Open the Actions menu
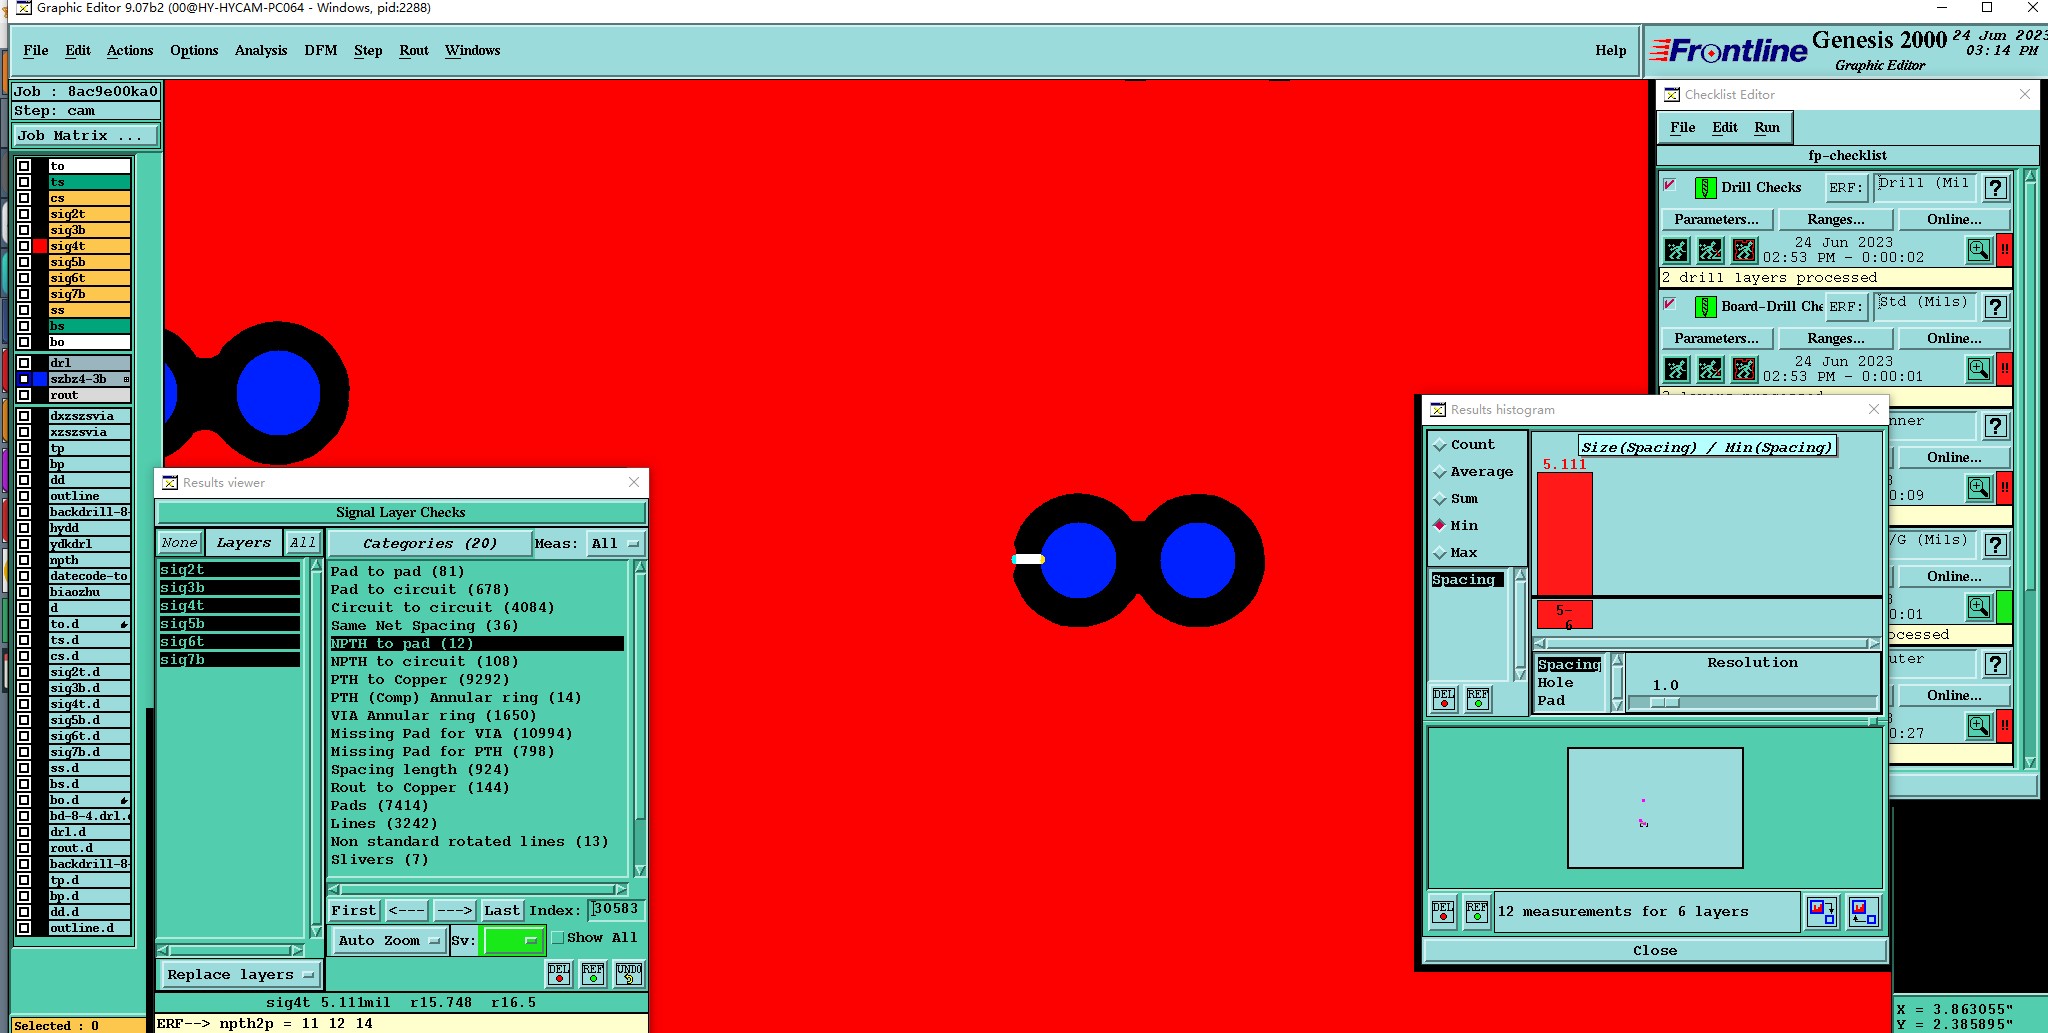This screenshot has width=2048, height=1033. click(x=130, y=50)
